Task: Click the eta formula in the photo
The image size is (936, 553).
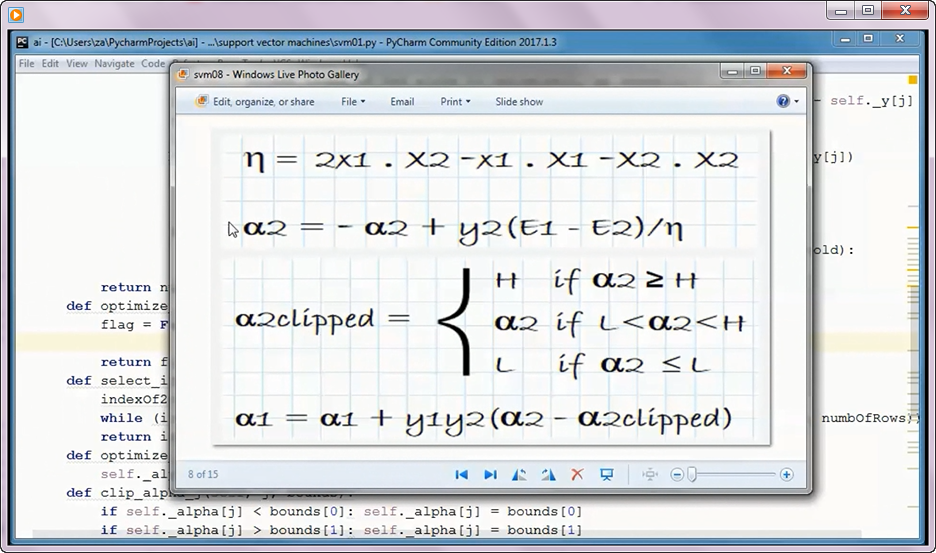Action: [491, 160]
